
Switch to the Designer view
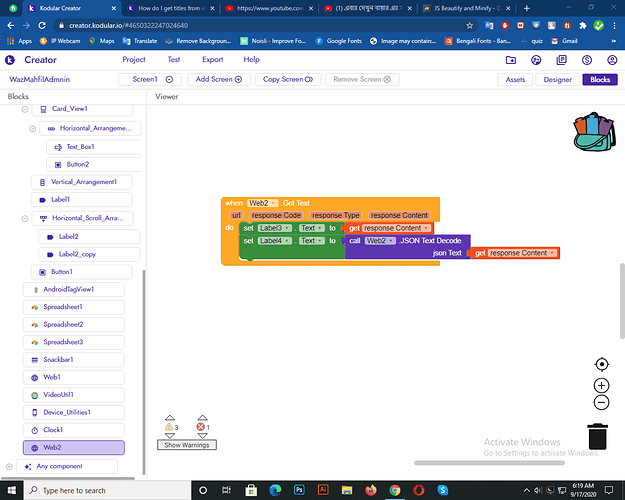coord(557,79)
